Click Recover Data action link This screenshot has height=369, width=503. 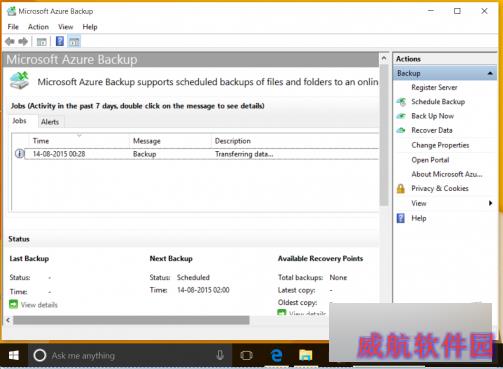[x=432, y=130]
